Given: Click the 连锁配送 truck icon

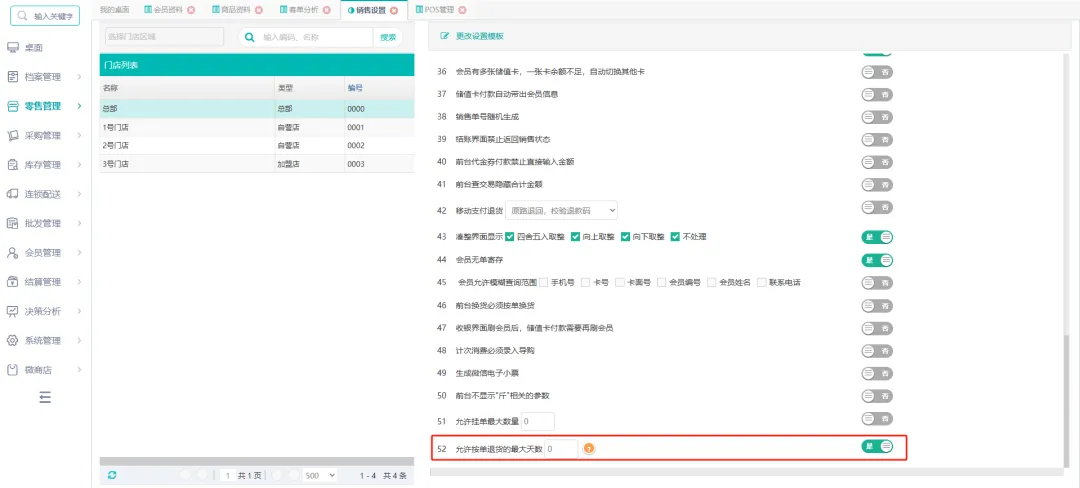Looking at the screenshot, I should 12,194.
